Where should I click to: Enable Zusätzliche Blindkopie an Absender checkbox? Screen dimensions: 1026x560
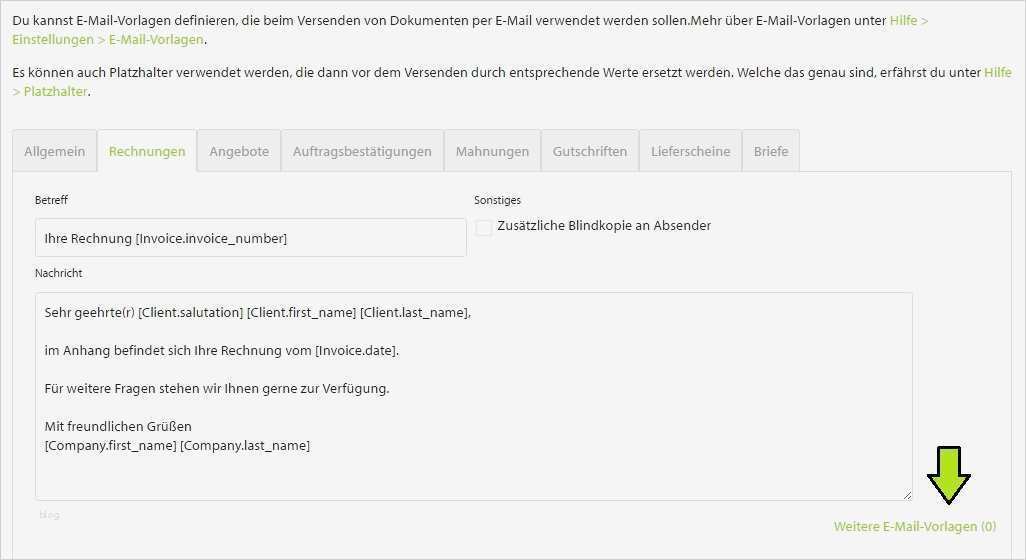[484, 227]
